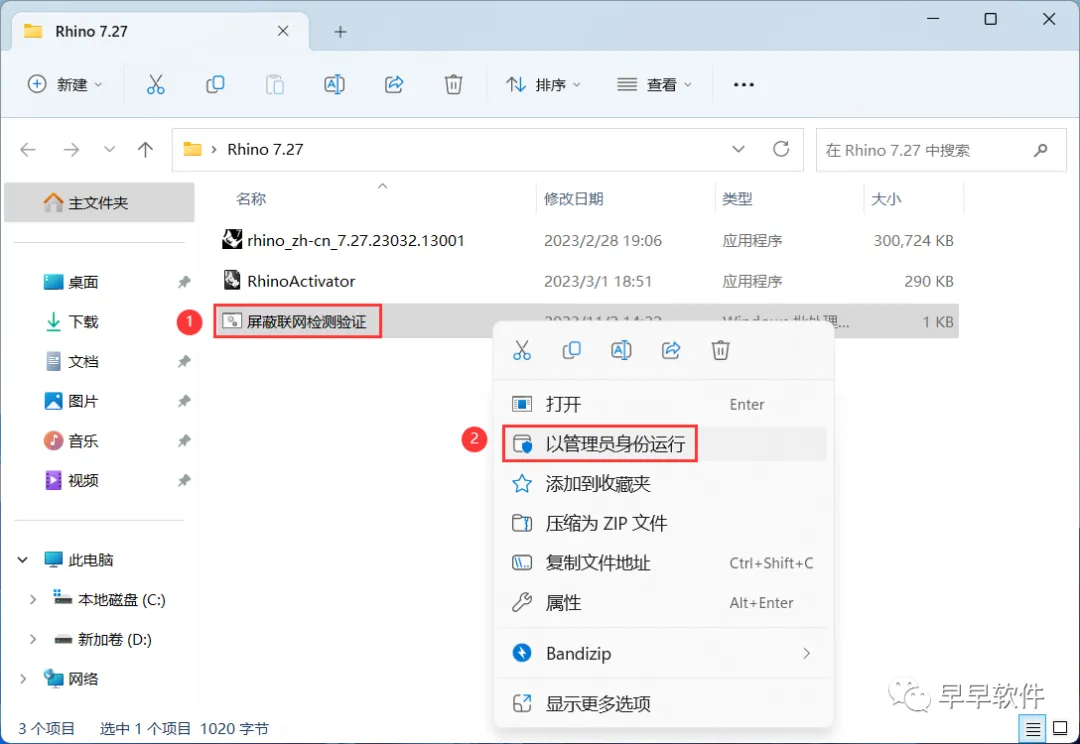This screenshot has height=744, width=1080.
Task: Sort by the 名称 column header
Action: (251, 199)
